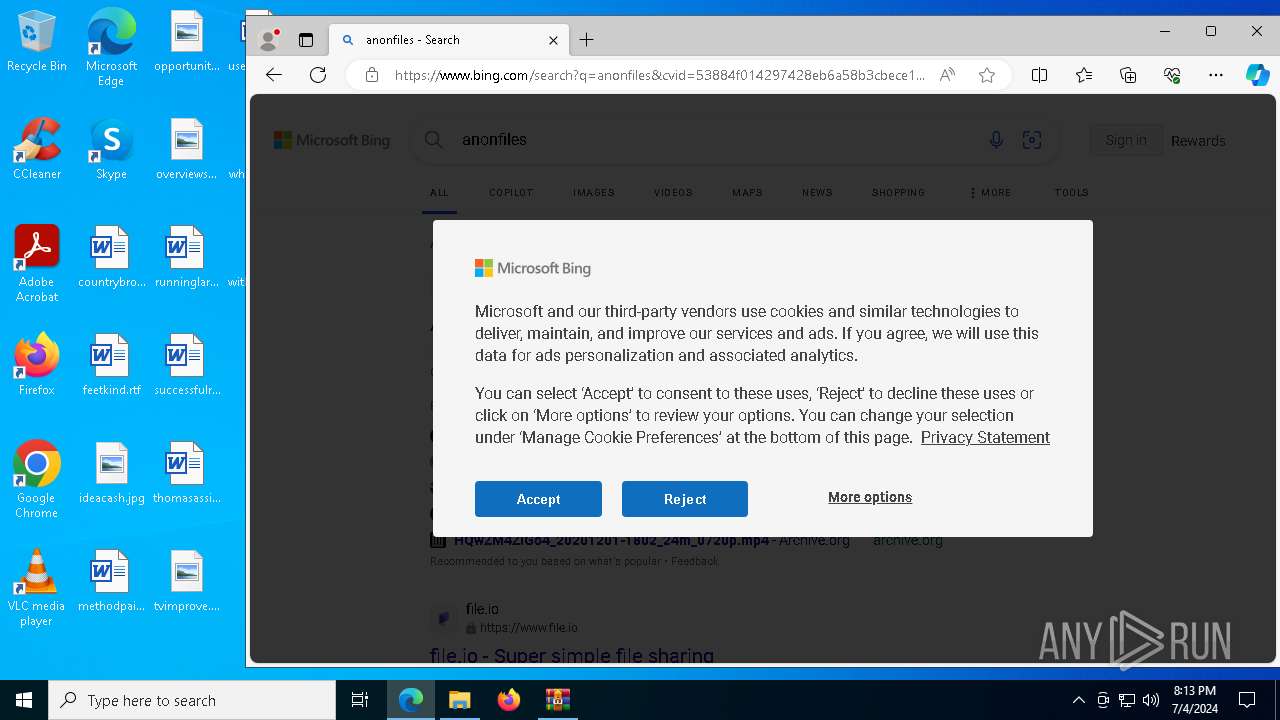Launch Copilot sidebar in Edge
Screen dimensions: 1280x720
click(x=1257, y=75)
